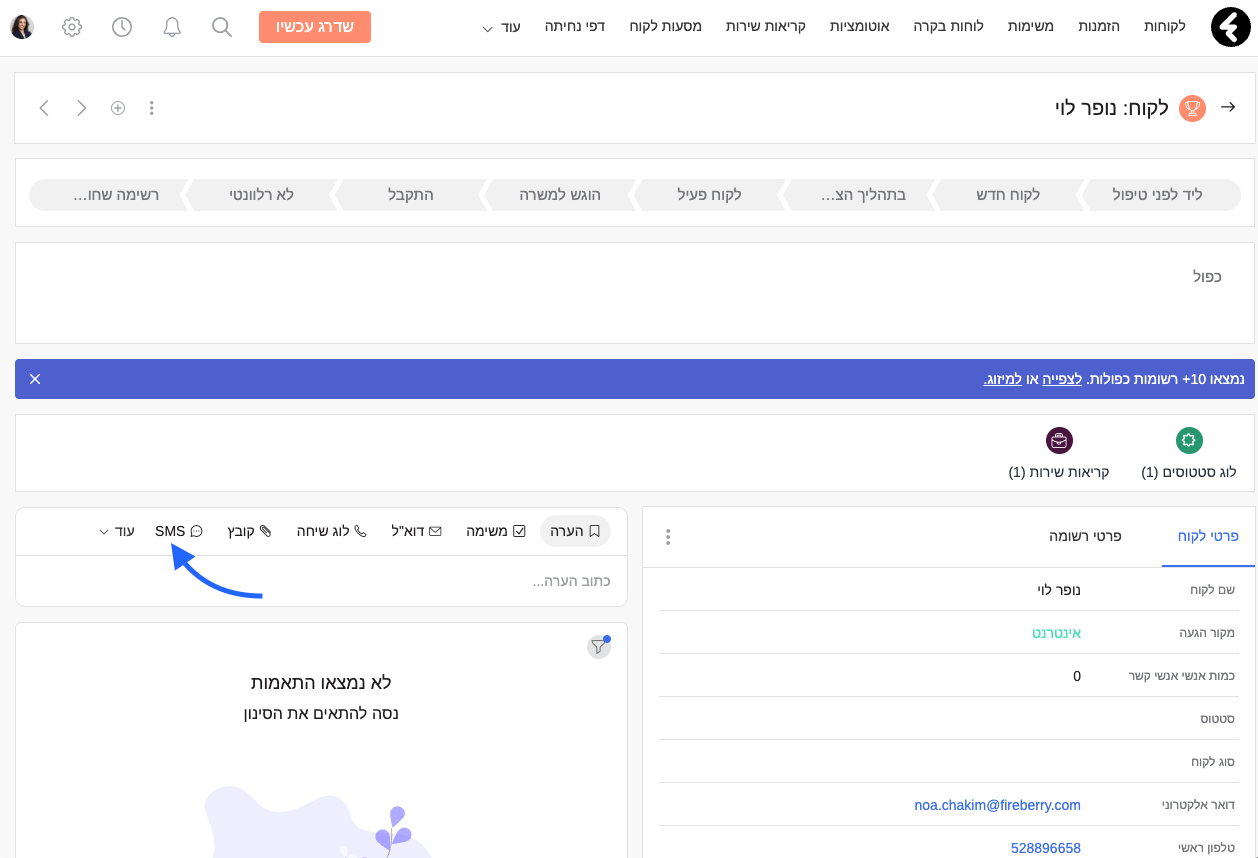1258x858 pixels.
Task: Click the email noa.chakim@fireberry.com
Action: pos(998,805)
